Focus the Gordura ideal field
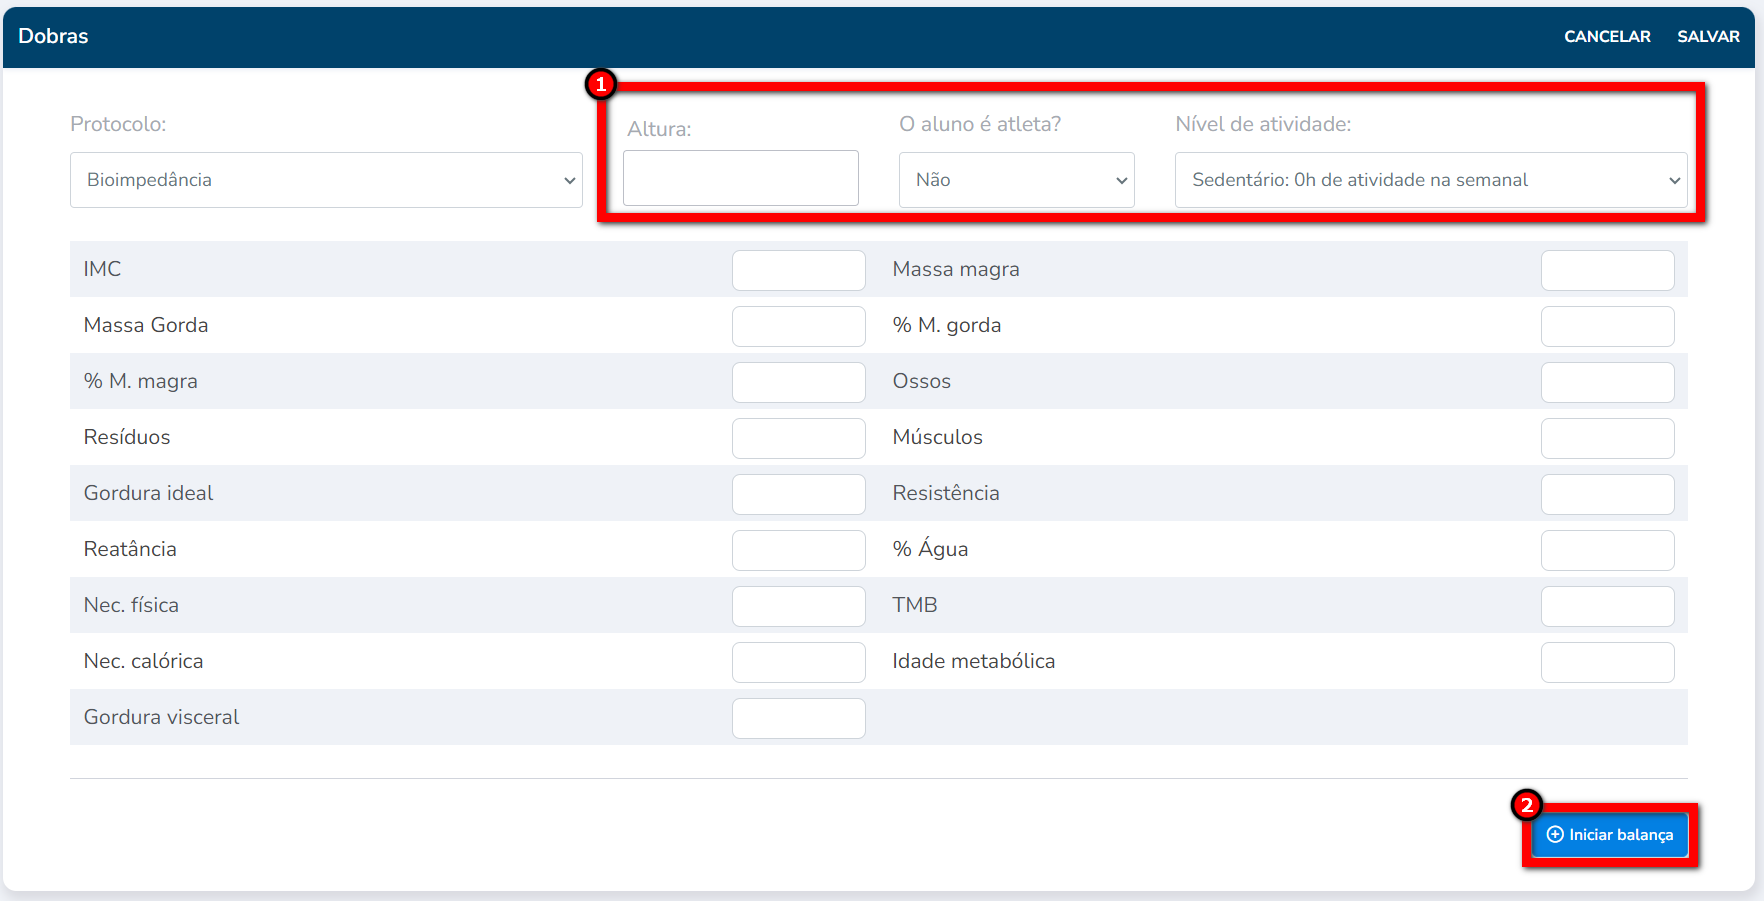 click(798, 494)
